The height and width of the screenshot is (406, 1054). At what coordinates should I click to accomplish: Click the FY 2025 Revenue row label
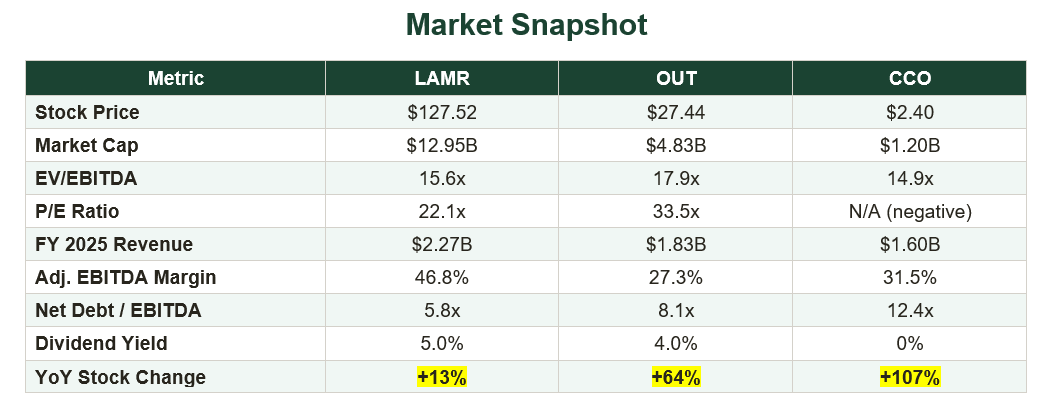tap(114, 245)
